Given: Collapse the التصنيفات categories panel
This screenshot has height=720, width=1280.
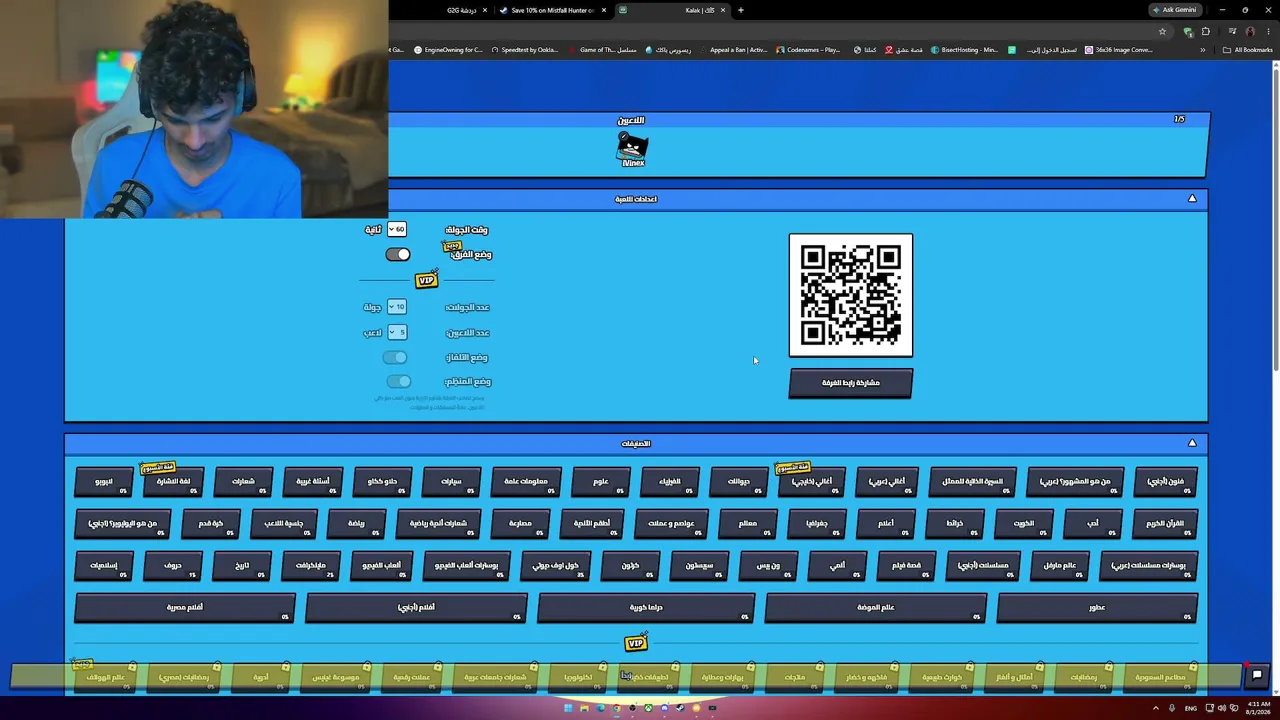Looking at the screenshot, I should pyautogui.click(x=1192, y=443).
